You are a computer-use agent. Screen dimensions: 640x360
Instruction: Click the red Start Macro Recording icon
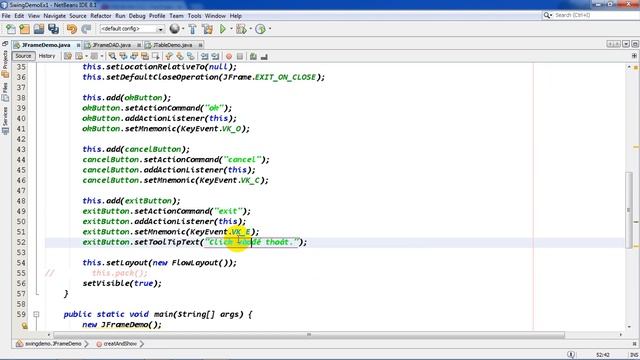(x=229, y=56)
